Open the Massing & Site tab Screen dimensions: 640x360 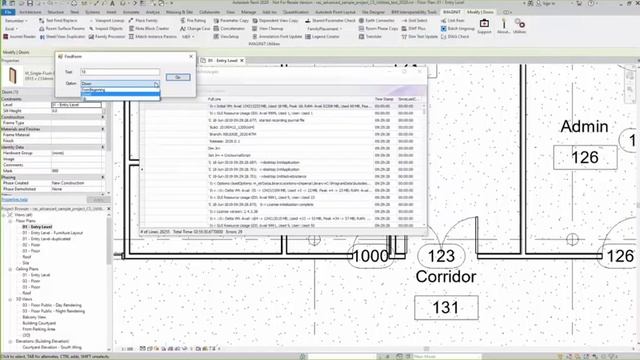coord(179,12)
